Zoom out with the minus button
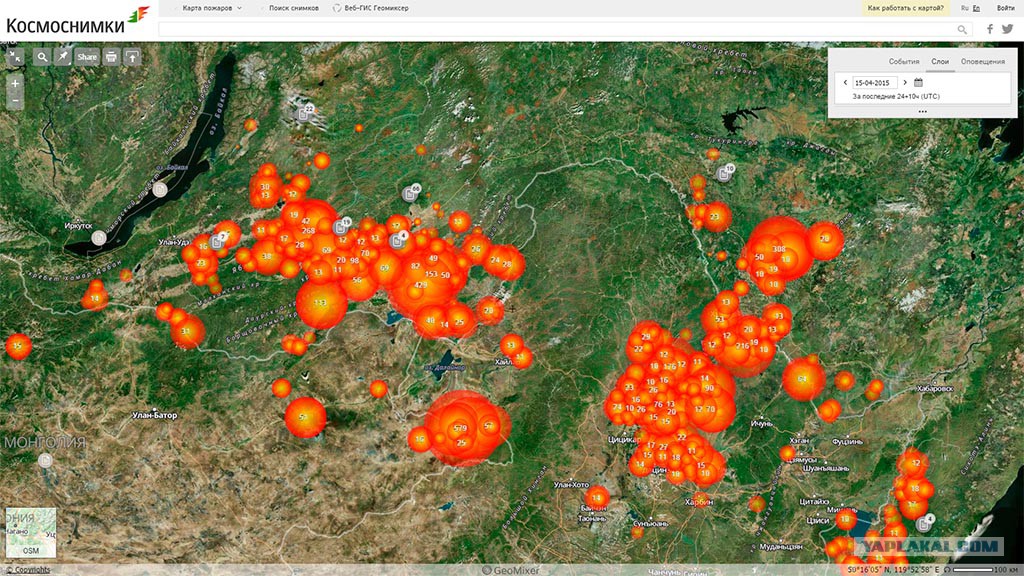1024x576 pixels. click(x=15, y=101)
